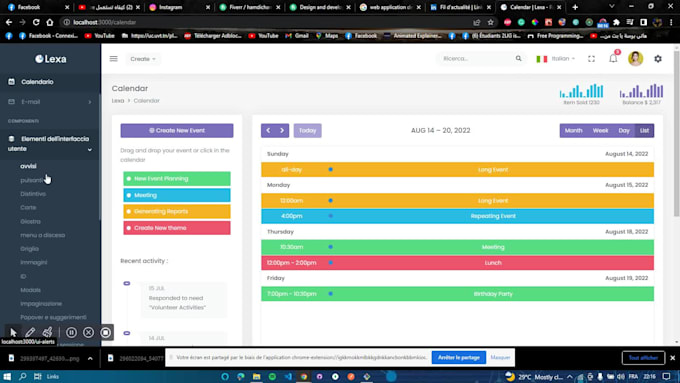
Task: Open the settings gear icon
Action: [x=658, y=59]
